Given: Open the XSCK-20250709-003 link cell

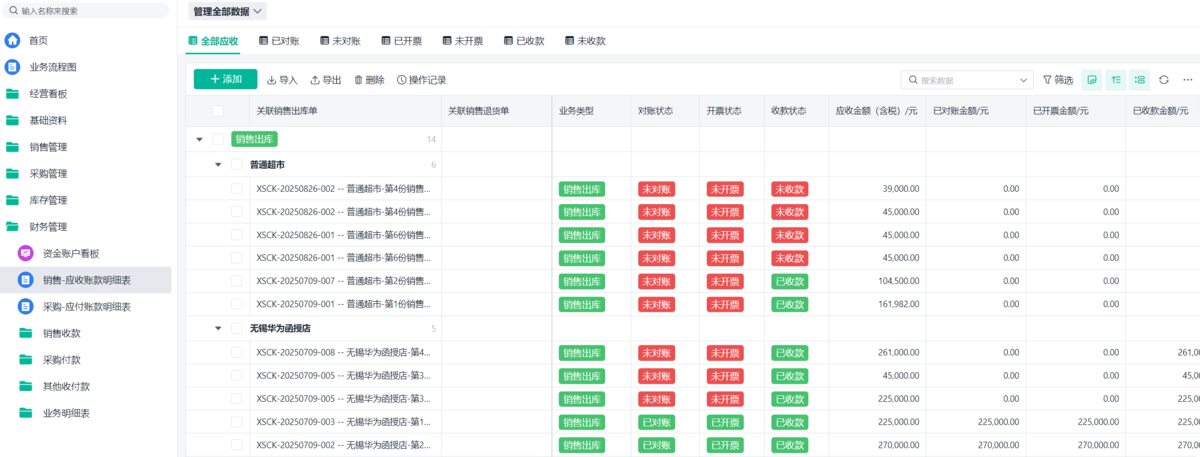Looking at the screenshot, I should (x=343, y=422).
